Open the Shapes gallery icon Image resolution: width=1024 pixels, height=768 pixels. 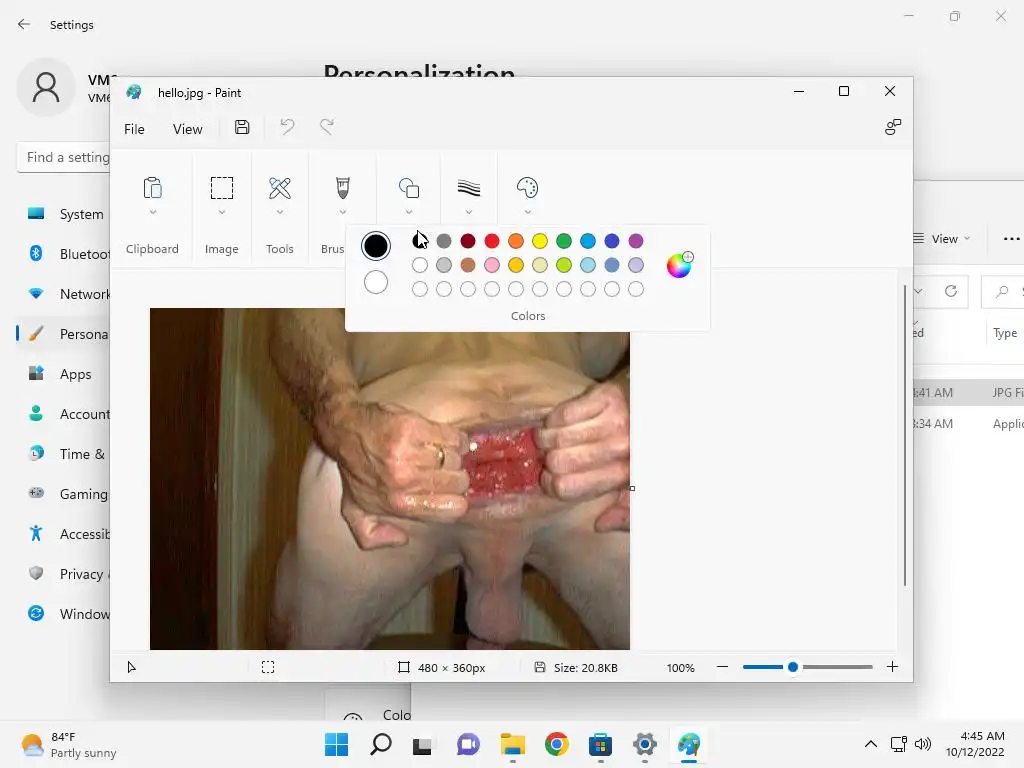[x=409, y=188]
